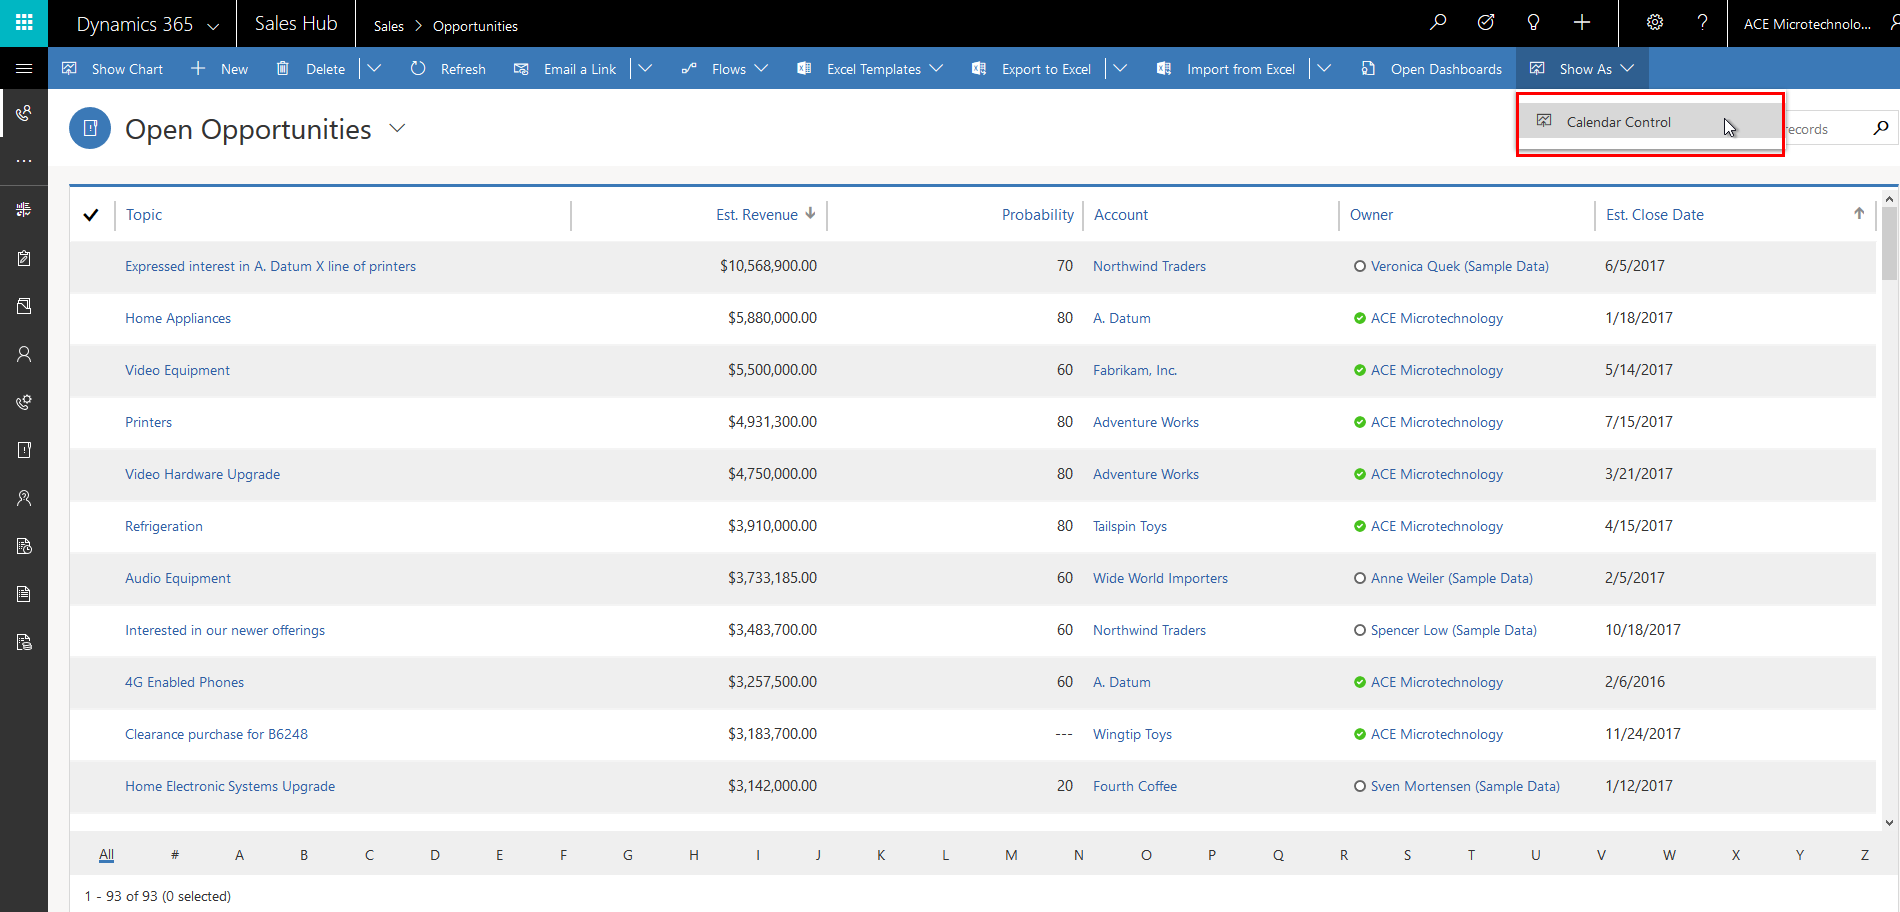Click the 11/24/2017 close date cell
The image size is (1900, 912).
pos(1643,734)
